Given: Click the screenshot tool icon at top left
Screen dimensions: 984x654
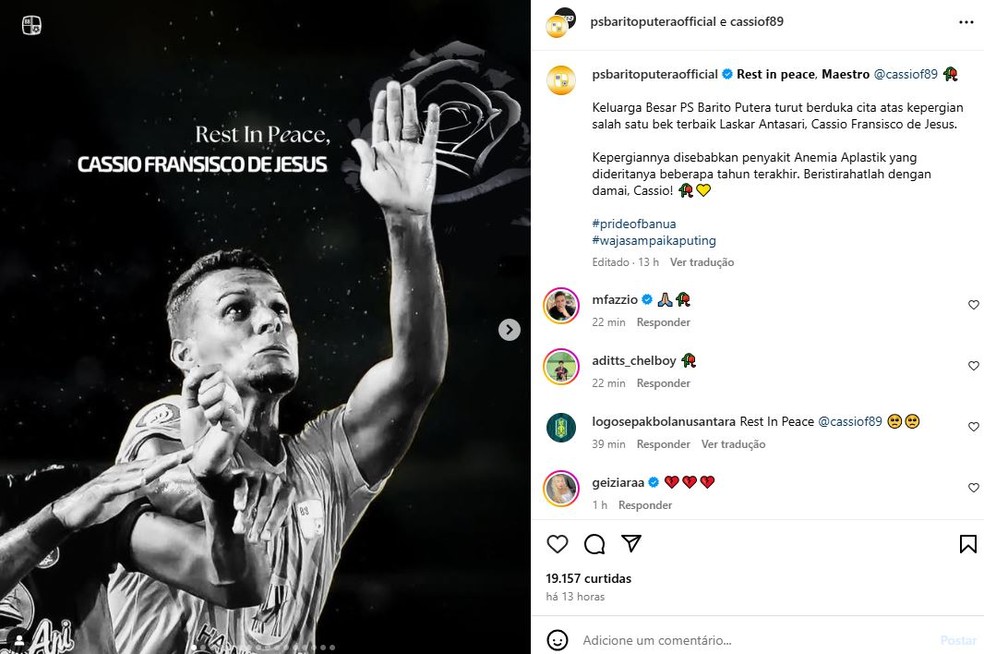Looking at the screenshot, I should pyautogui.click(x=34, y=26).
